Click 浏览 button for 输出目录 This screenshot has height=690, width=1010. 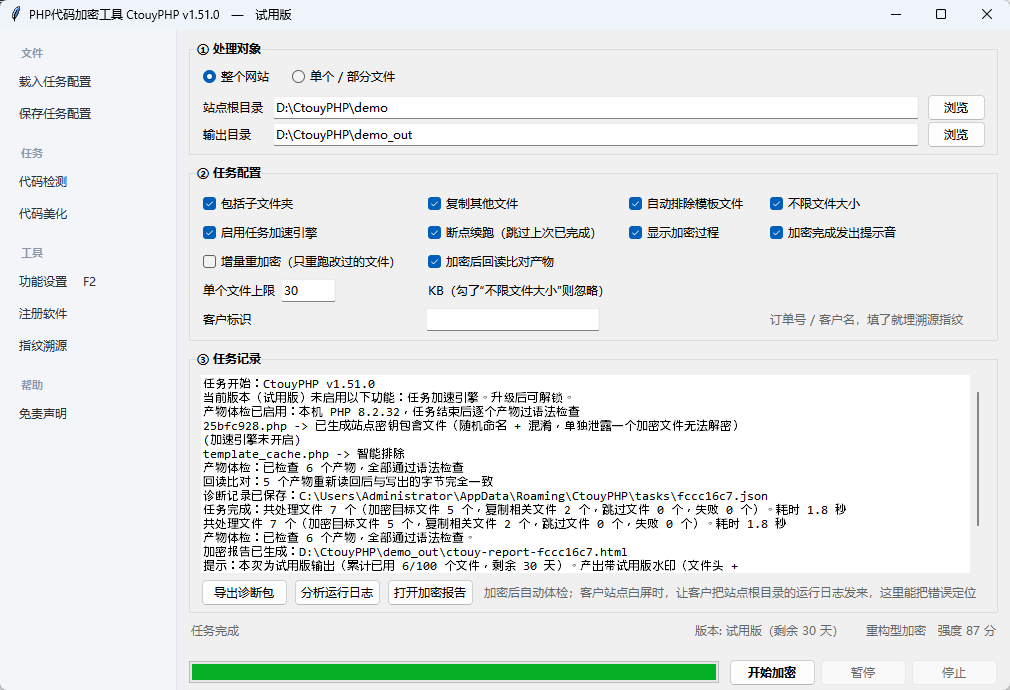click(x=956, y=135)
